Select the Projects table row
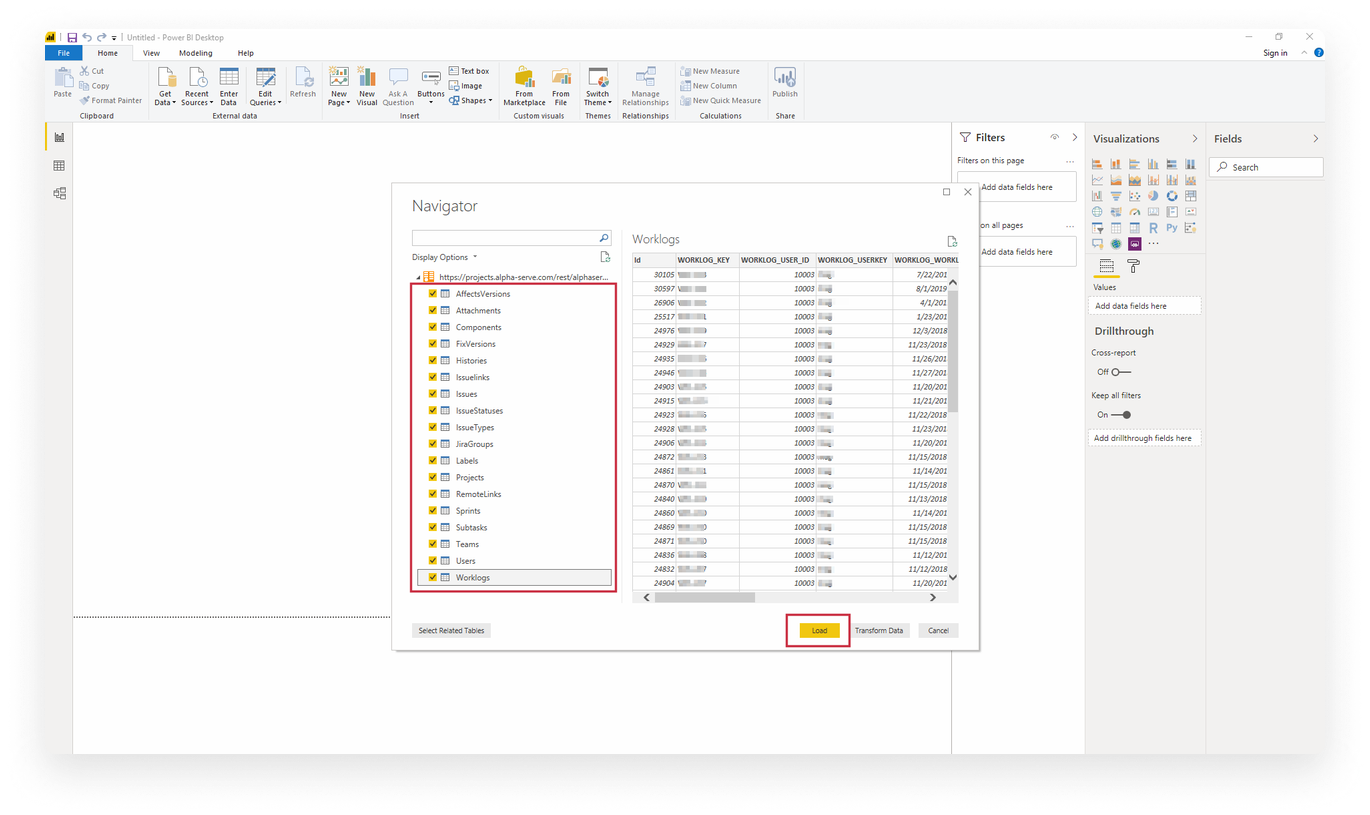The height and width of the screenshot is (815, 1370). pyautogui.click(x=513, y=477)
